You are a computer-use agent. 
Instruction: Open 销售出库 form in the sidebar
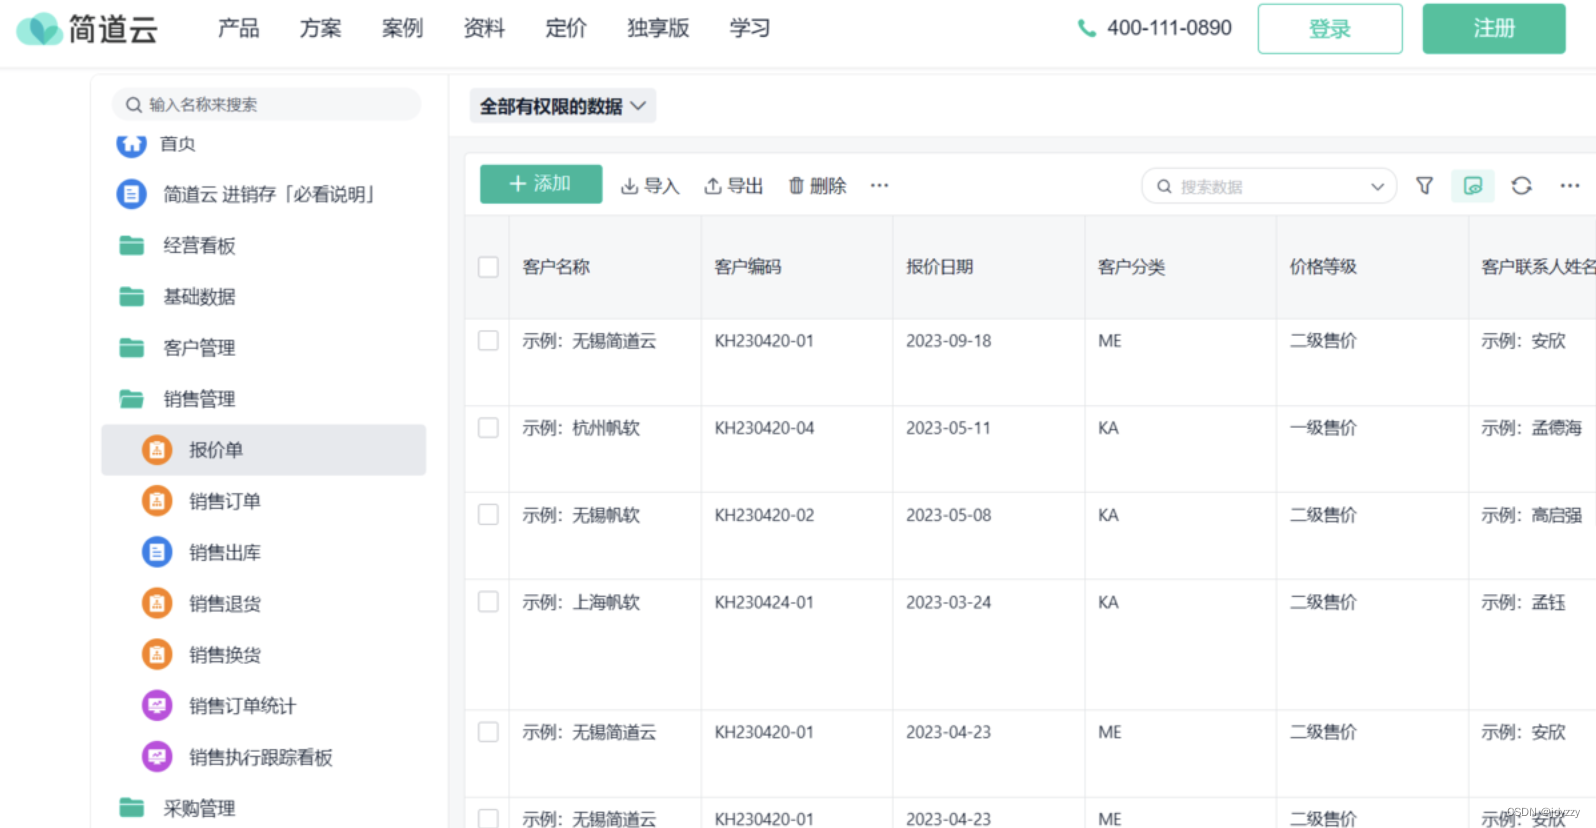tap(224, 552)
